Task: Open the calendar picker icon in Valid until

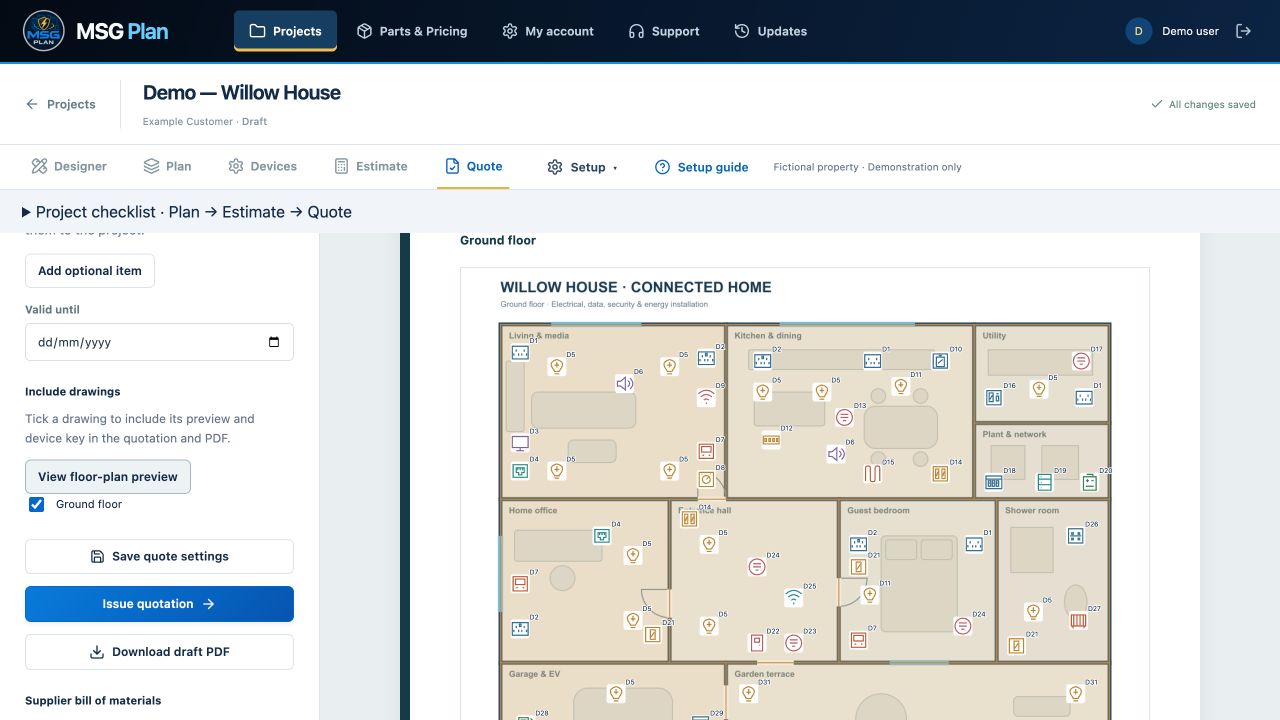Action: coord(274,342)
